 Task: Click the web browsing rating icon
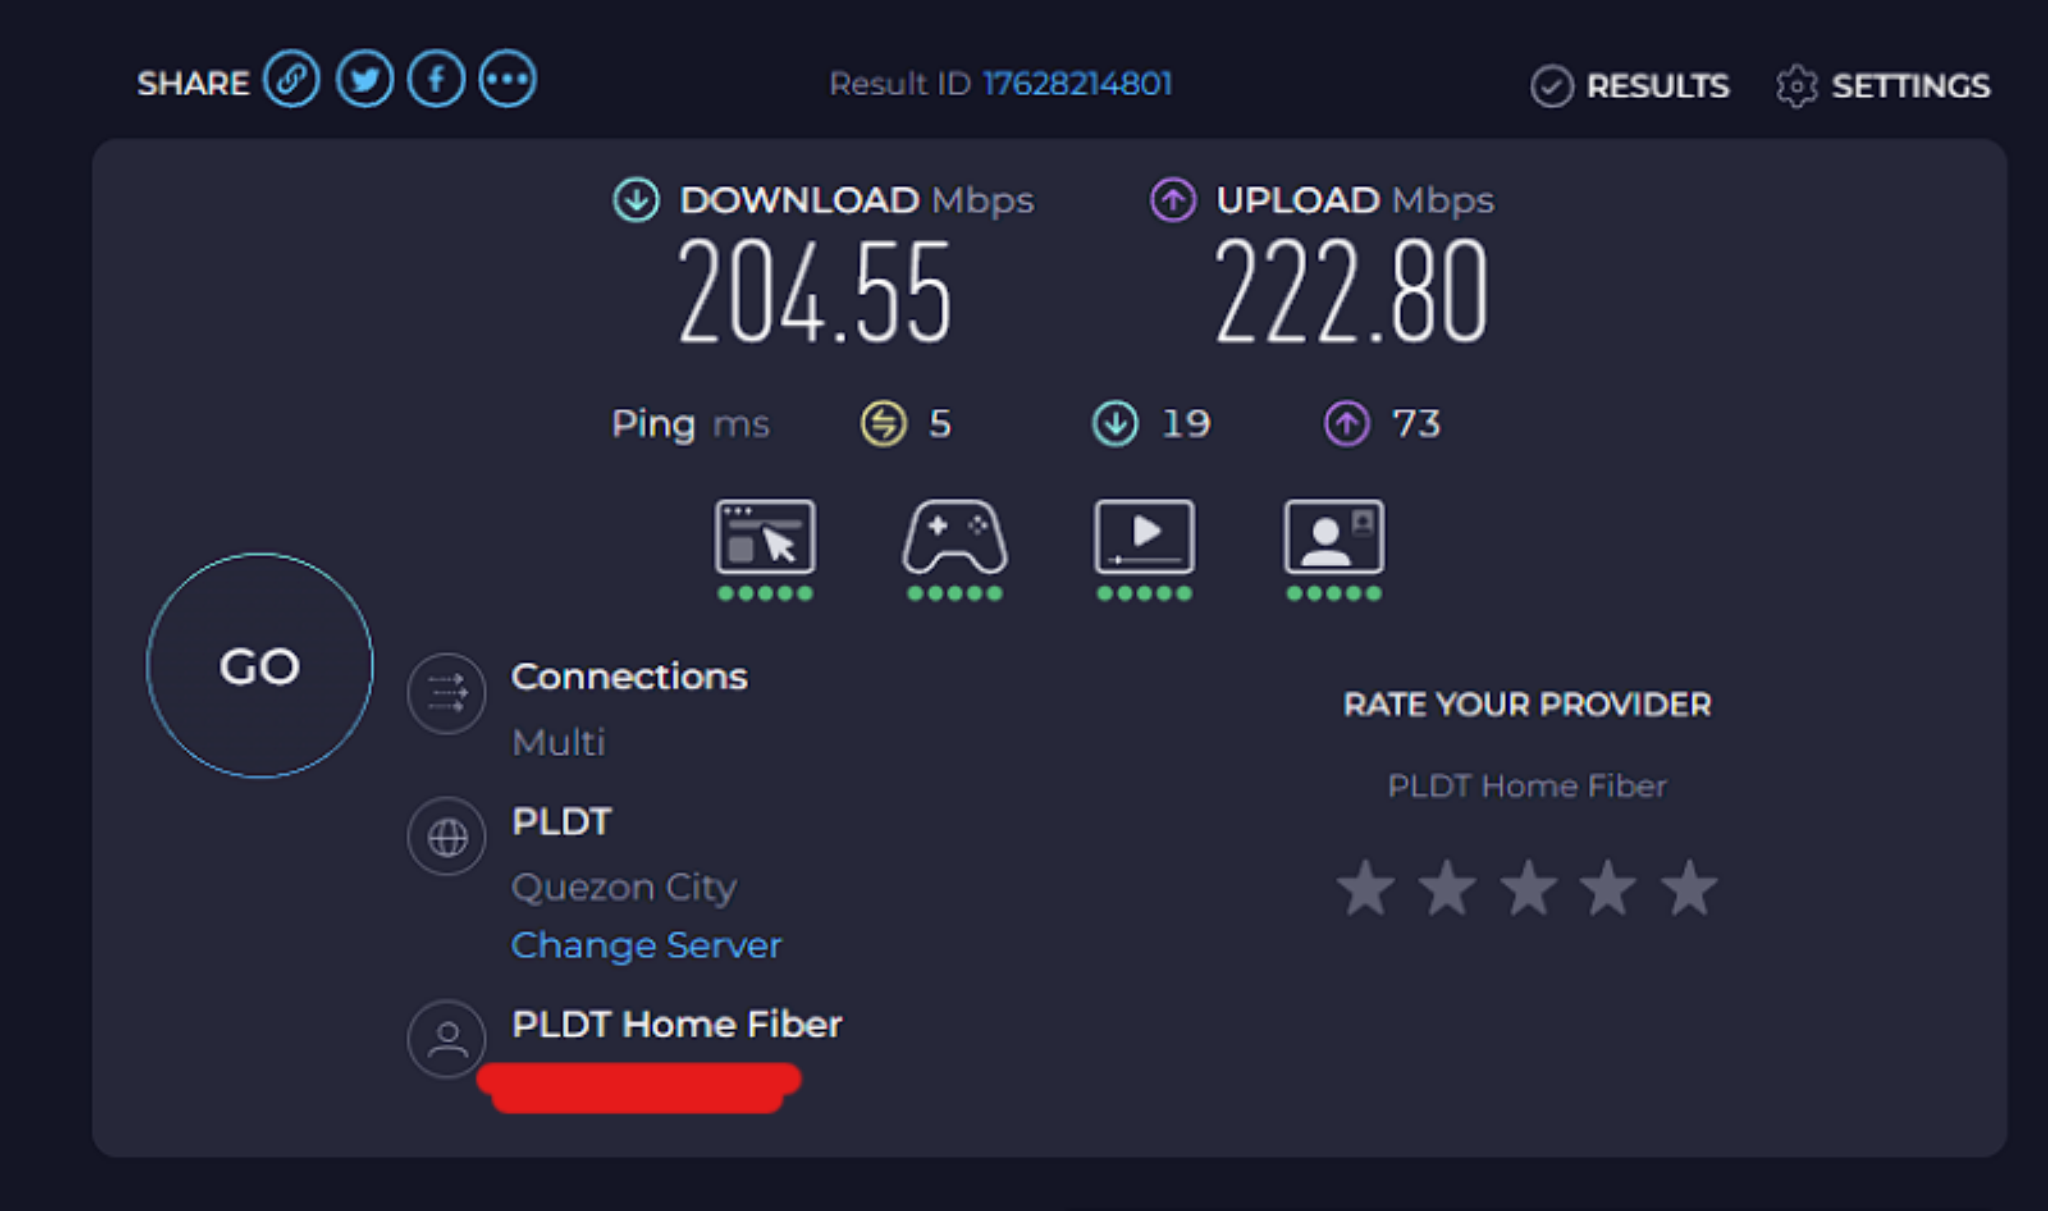[x=765, y=538]
